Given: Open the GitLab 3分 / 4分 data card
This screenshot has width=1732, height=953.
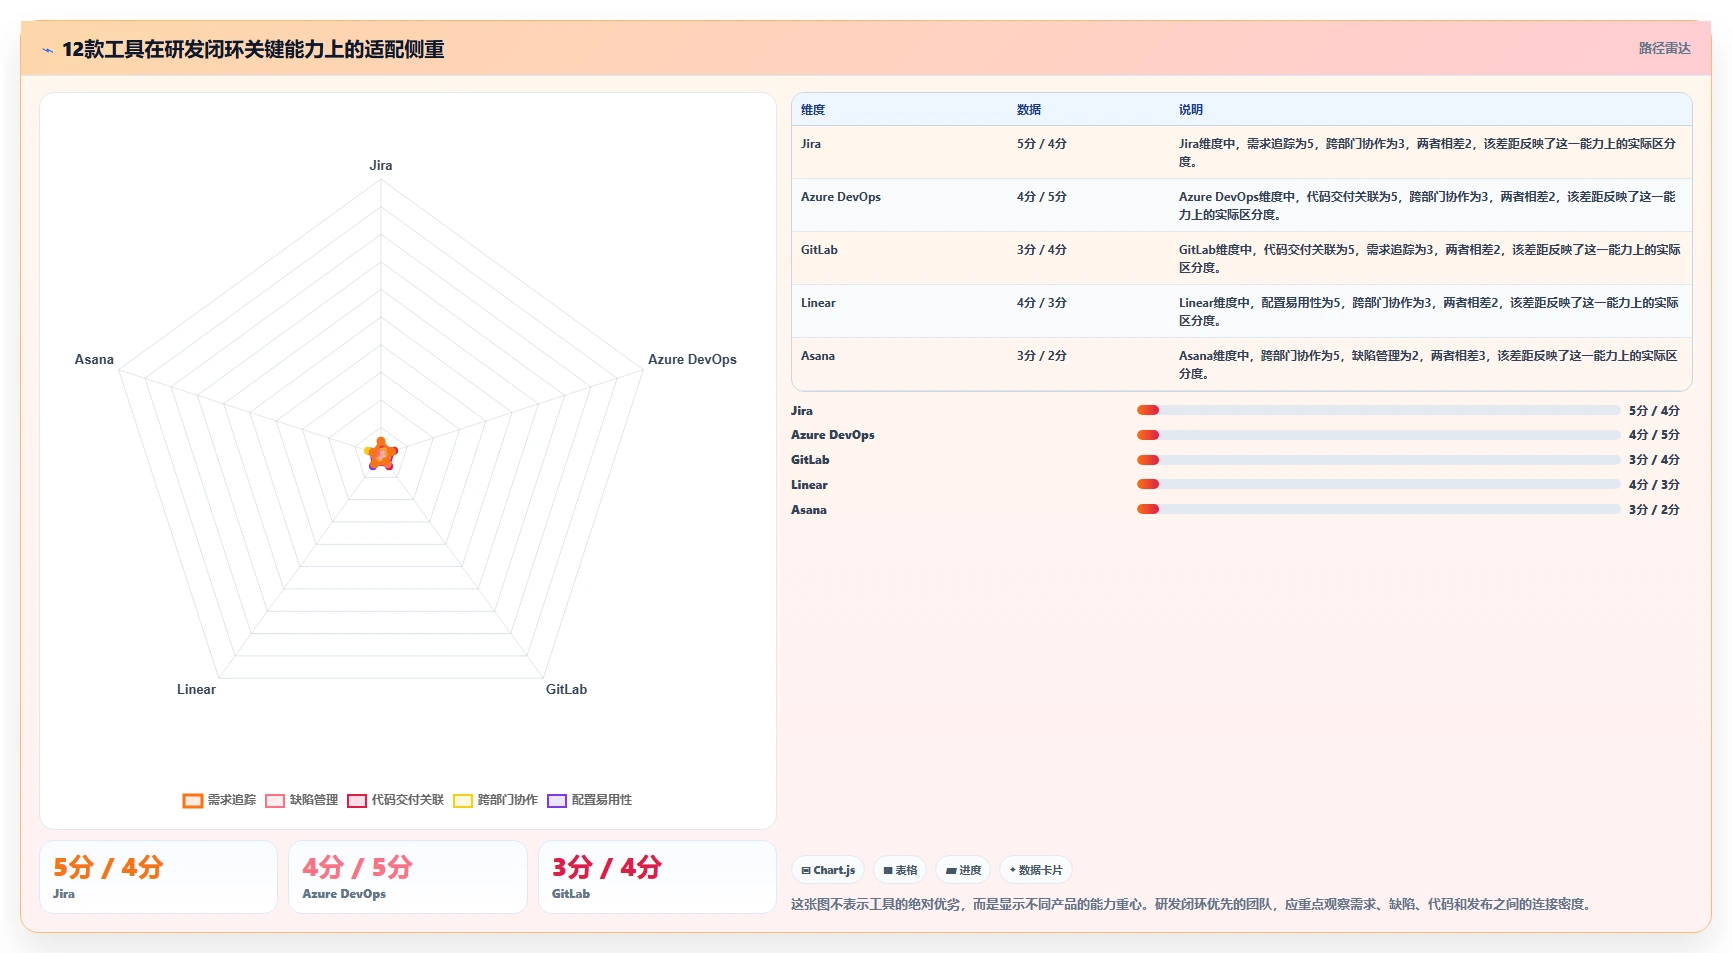Looking at the screenshot, I should coord(657,877).
